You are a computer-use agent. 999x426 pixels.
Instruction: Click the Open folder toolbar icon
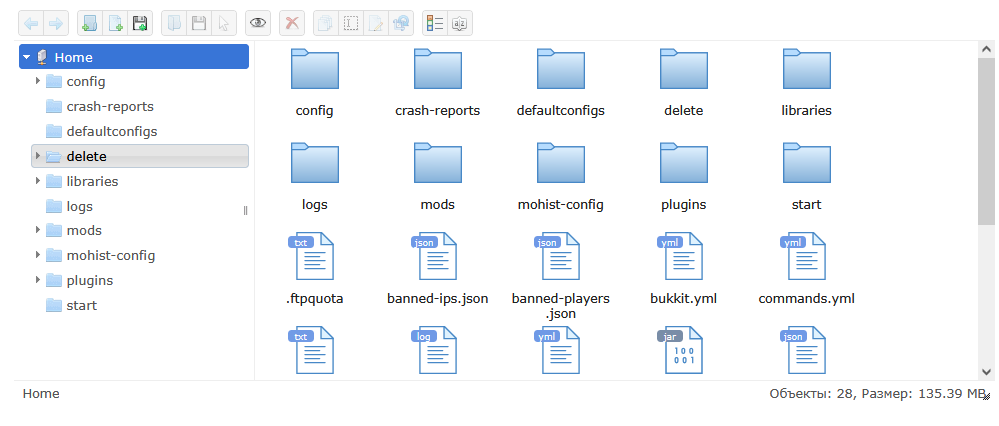coord(174,24)
